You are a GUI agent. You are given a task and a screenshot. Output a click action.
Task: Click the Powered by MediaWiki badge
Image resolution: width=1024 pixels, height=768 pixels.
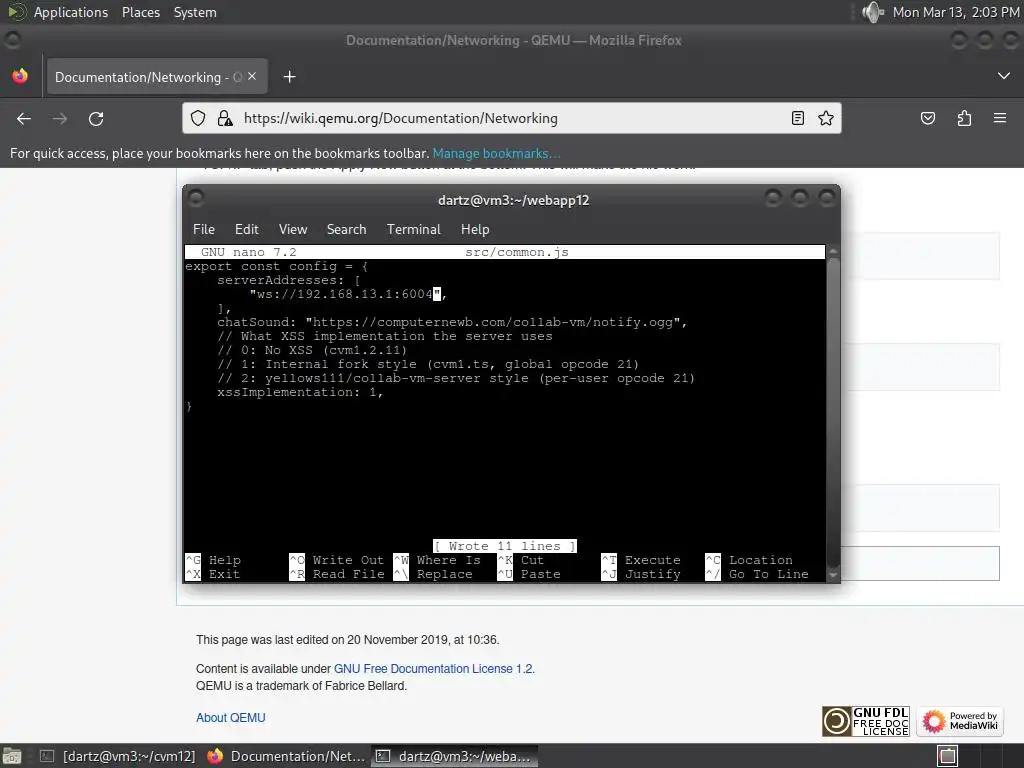click(x=960, y=721)
